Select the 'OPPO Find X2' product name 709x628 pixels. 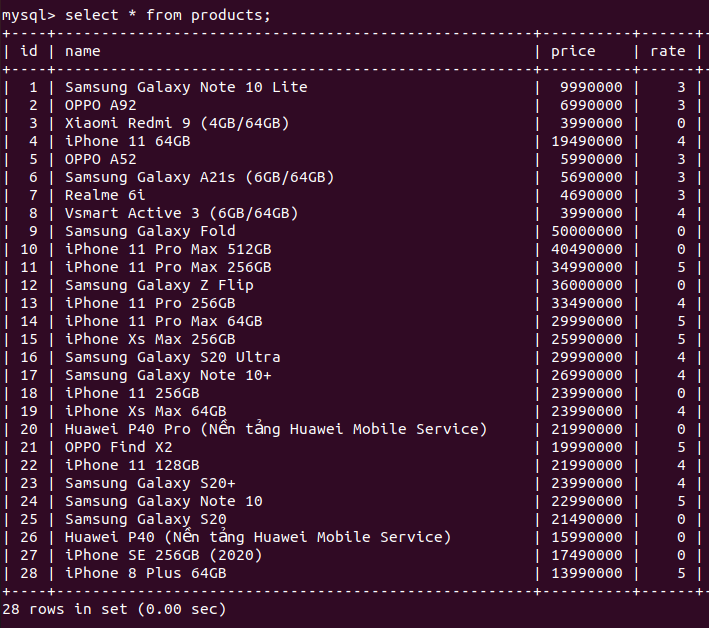(x=119, y=447)
